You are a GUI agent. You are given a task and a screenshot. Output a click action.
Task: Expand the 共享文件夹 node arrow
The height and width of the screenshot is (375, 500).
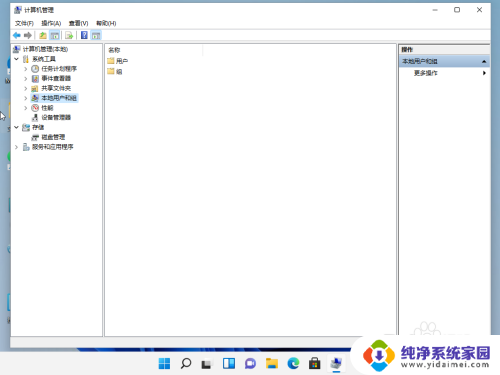(26, 88)
